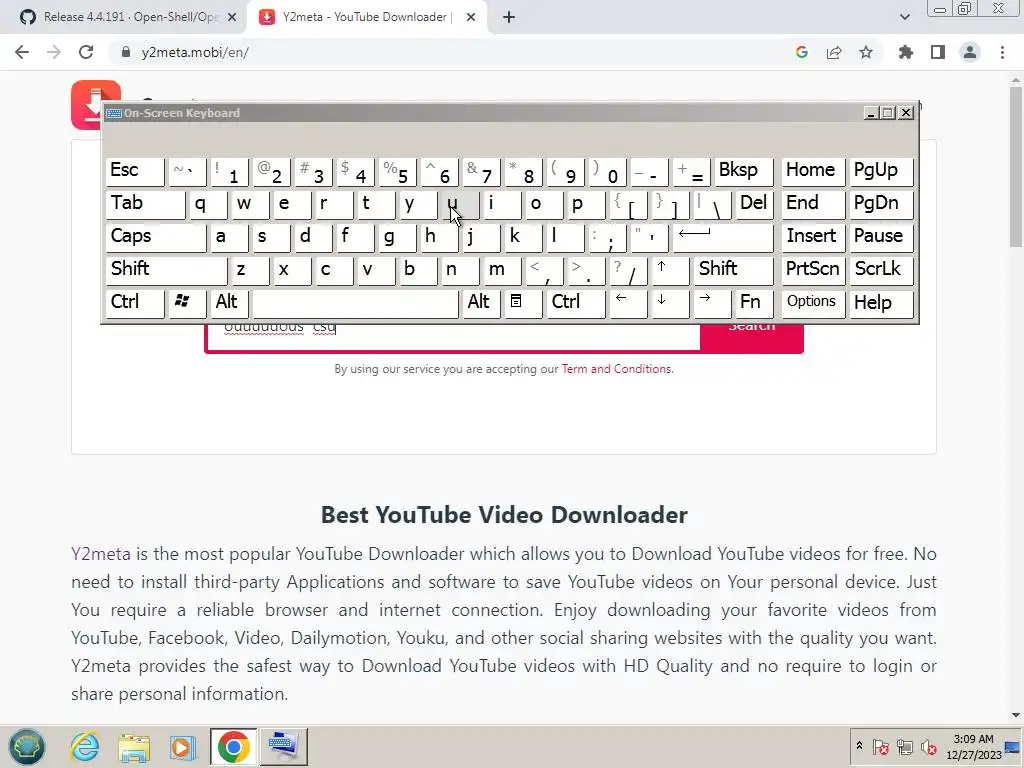This screenshot has height=768, width=1024.
Task: Launch Internet Explorer from taskbar
Action: [85, 746]
